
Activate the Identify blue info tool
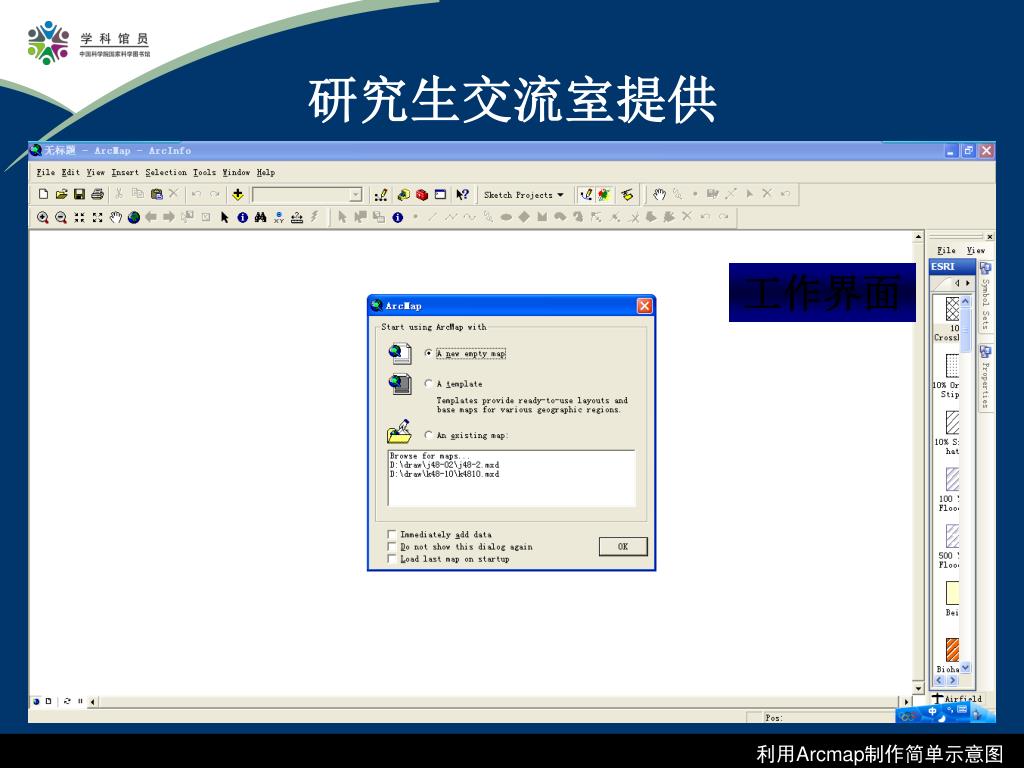[242, 217]
